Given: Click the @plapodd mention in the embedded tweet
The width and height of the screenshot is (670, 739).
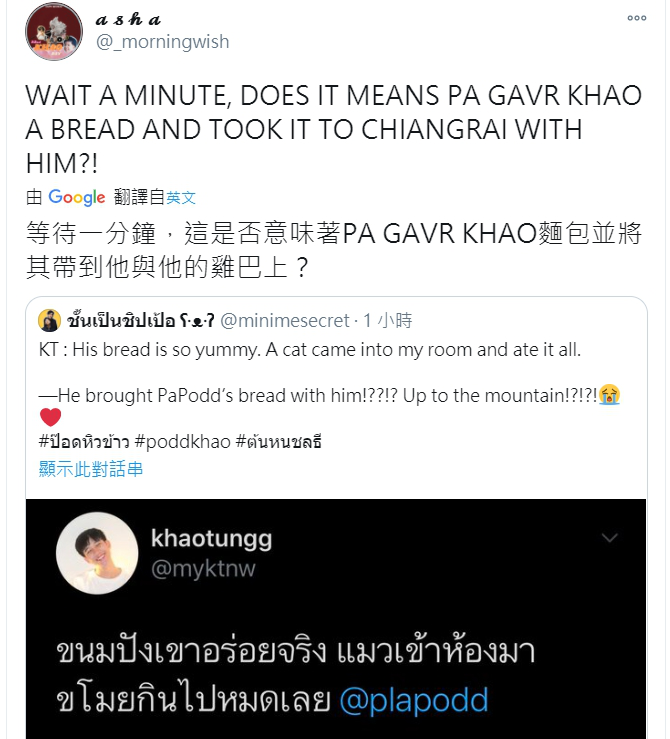Looking at the screenshot, I should coord(414,699).
